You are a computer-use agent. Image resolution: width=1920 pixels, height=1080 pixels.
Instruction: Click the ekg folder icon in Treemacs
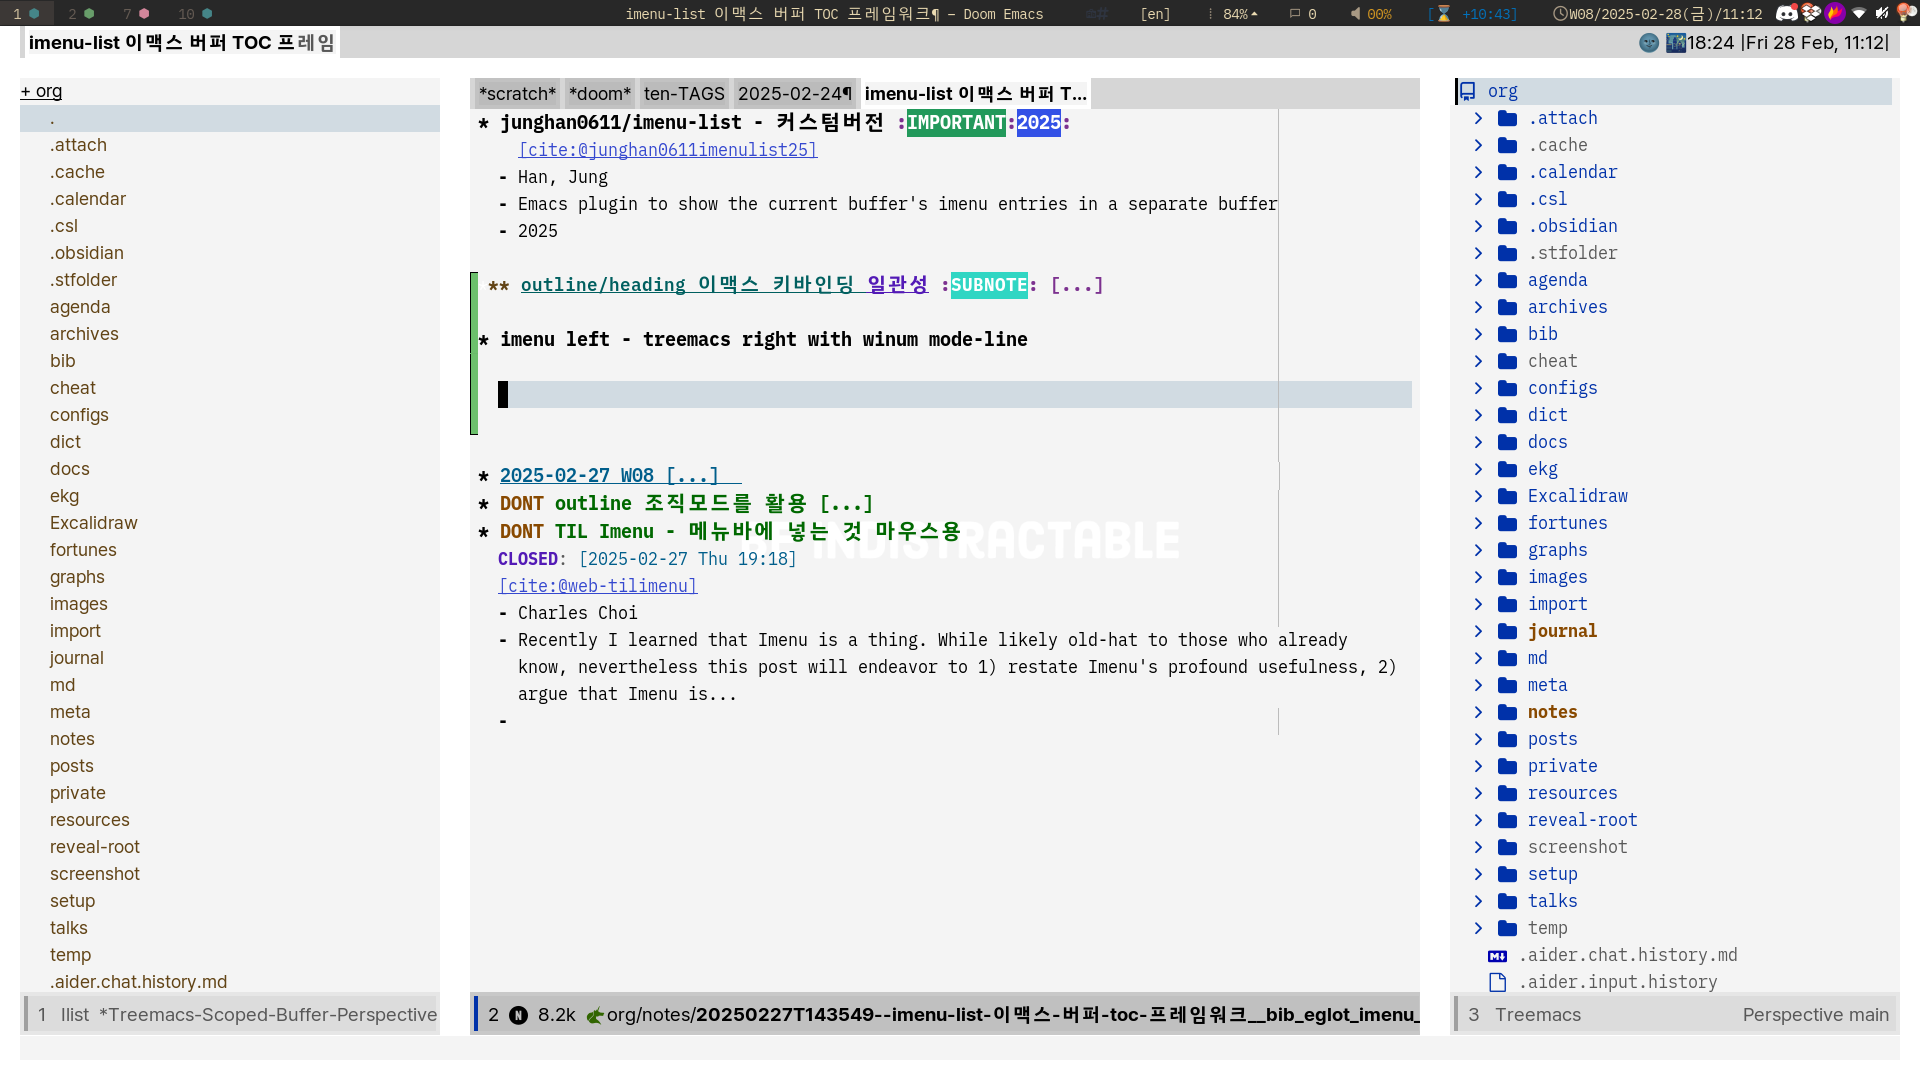[1507, 469]
